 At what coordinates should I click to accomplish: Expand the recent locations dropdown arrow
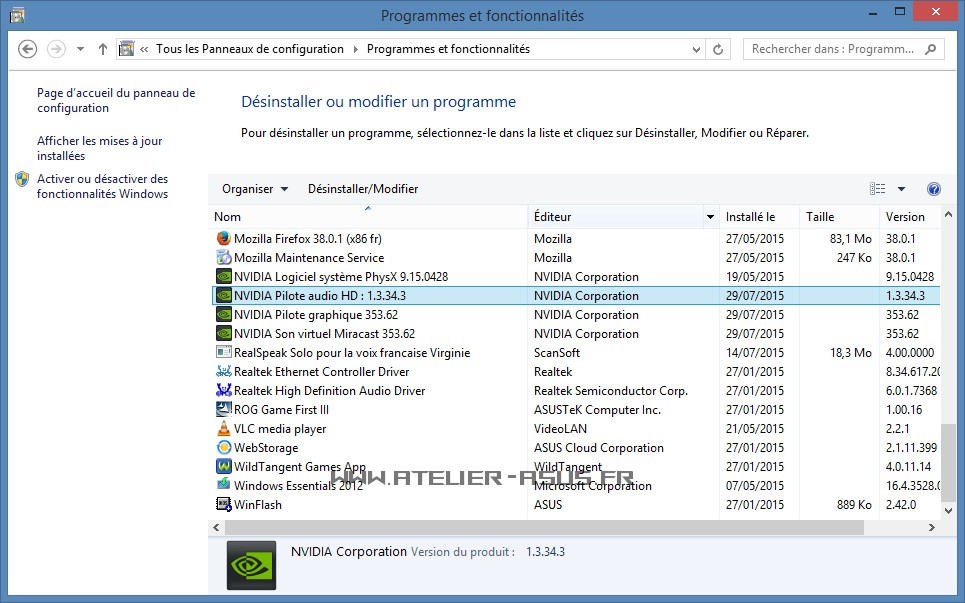click(x=80, y=49)
